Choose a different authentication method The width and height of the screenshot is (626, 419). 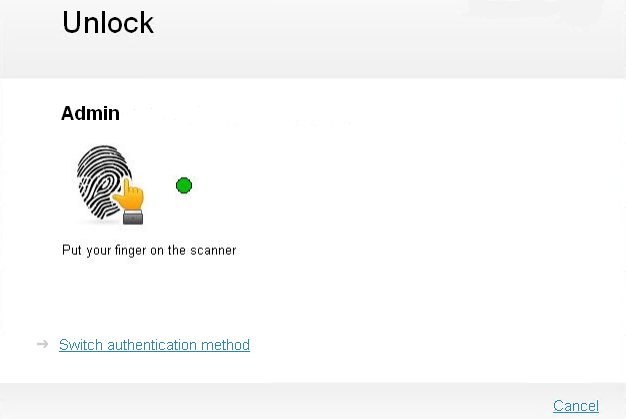(155, 345)
